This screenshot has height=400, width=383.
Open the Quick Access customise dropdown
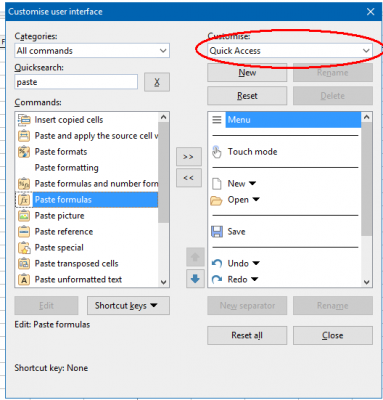point(290,51)
